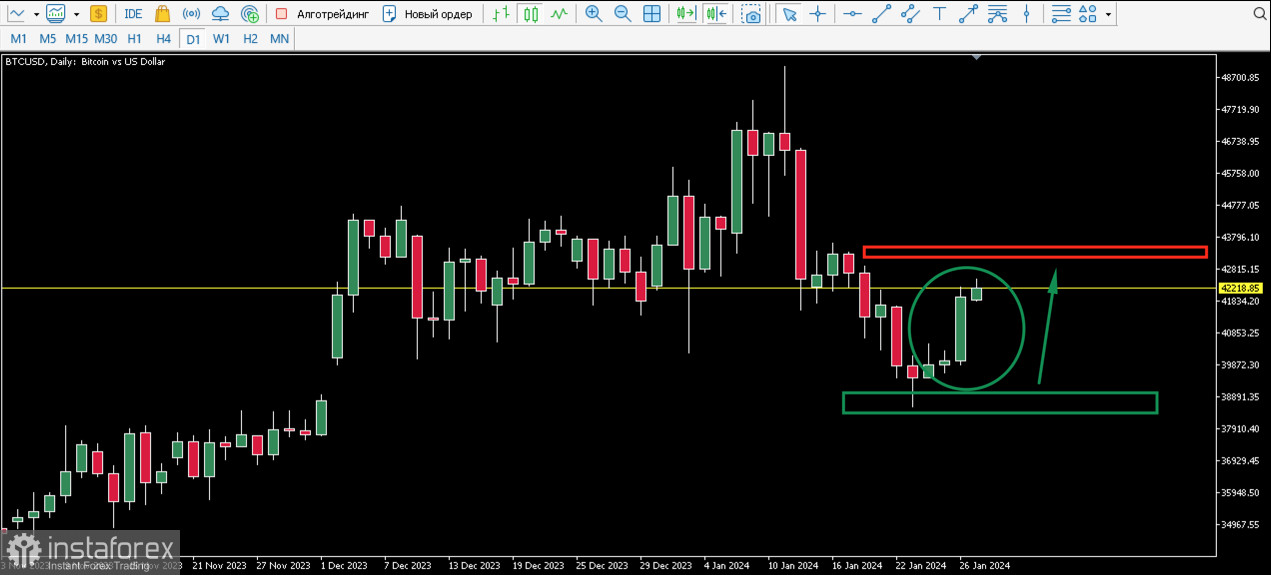The height and width of the screenshot is (575, 1271).
Task: Click the Signals broadcast icon
Action: pos(192,14)
